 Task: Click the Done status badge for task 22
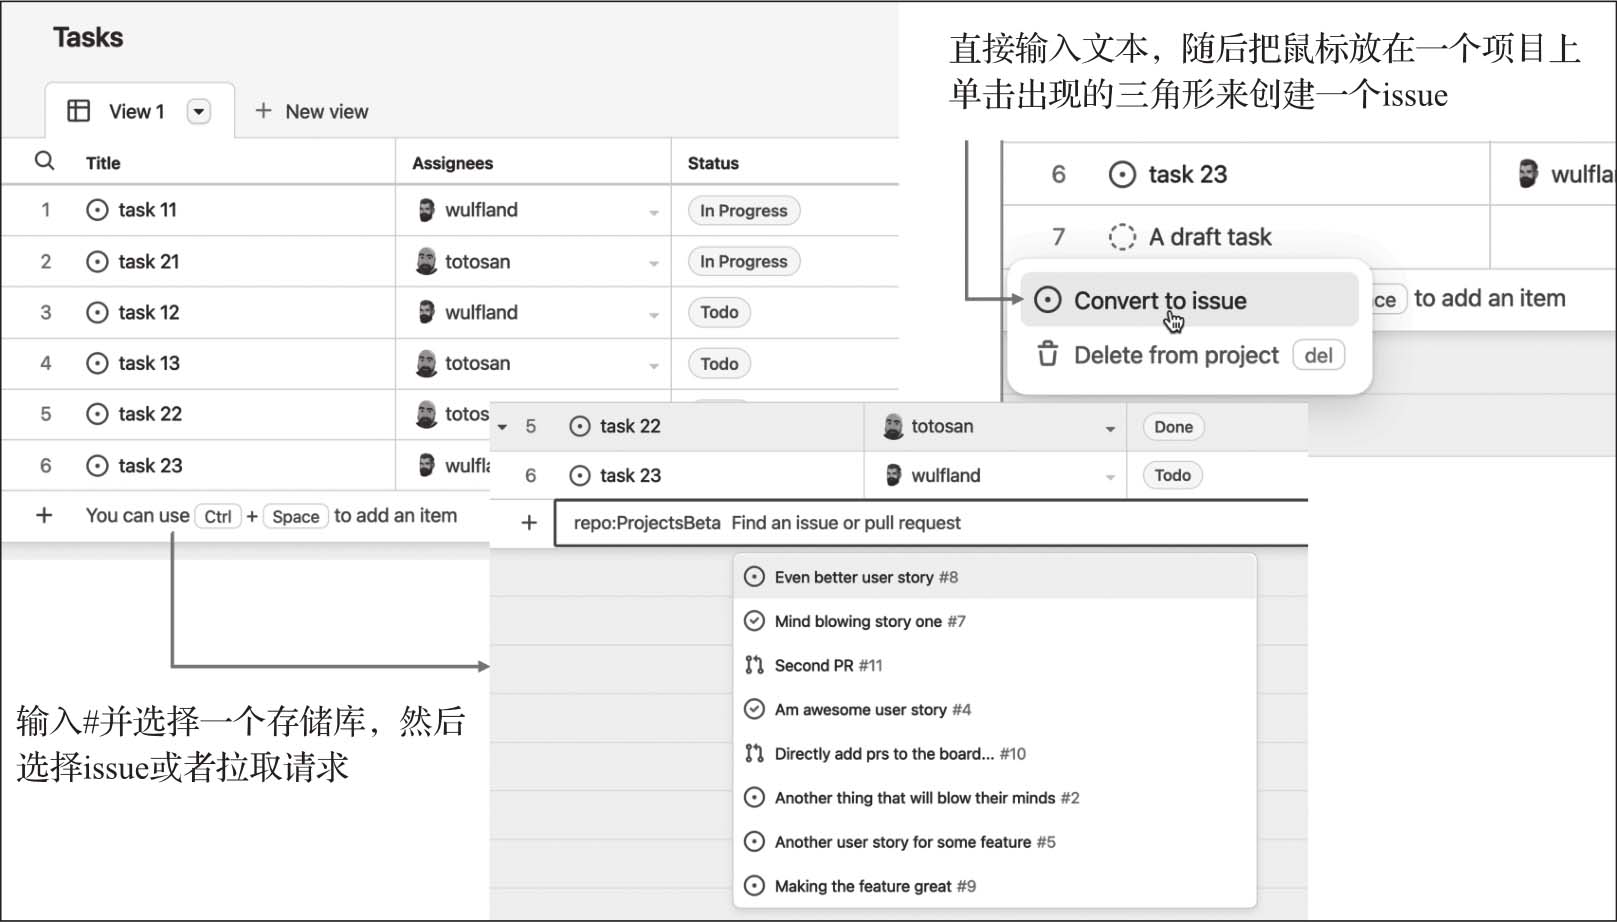click(x=1173, y=427)
